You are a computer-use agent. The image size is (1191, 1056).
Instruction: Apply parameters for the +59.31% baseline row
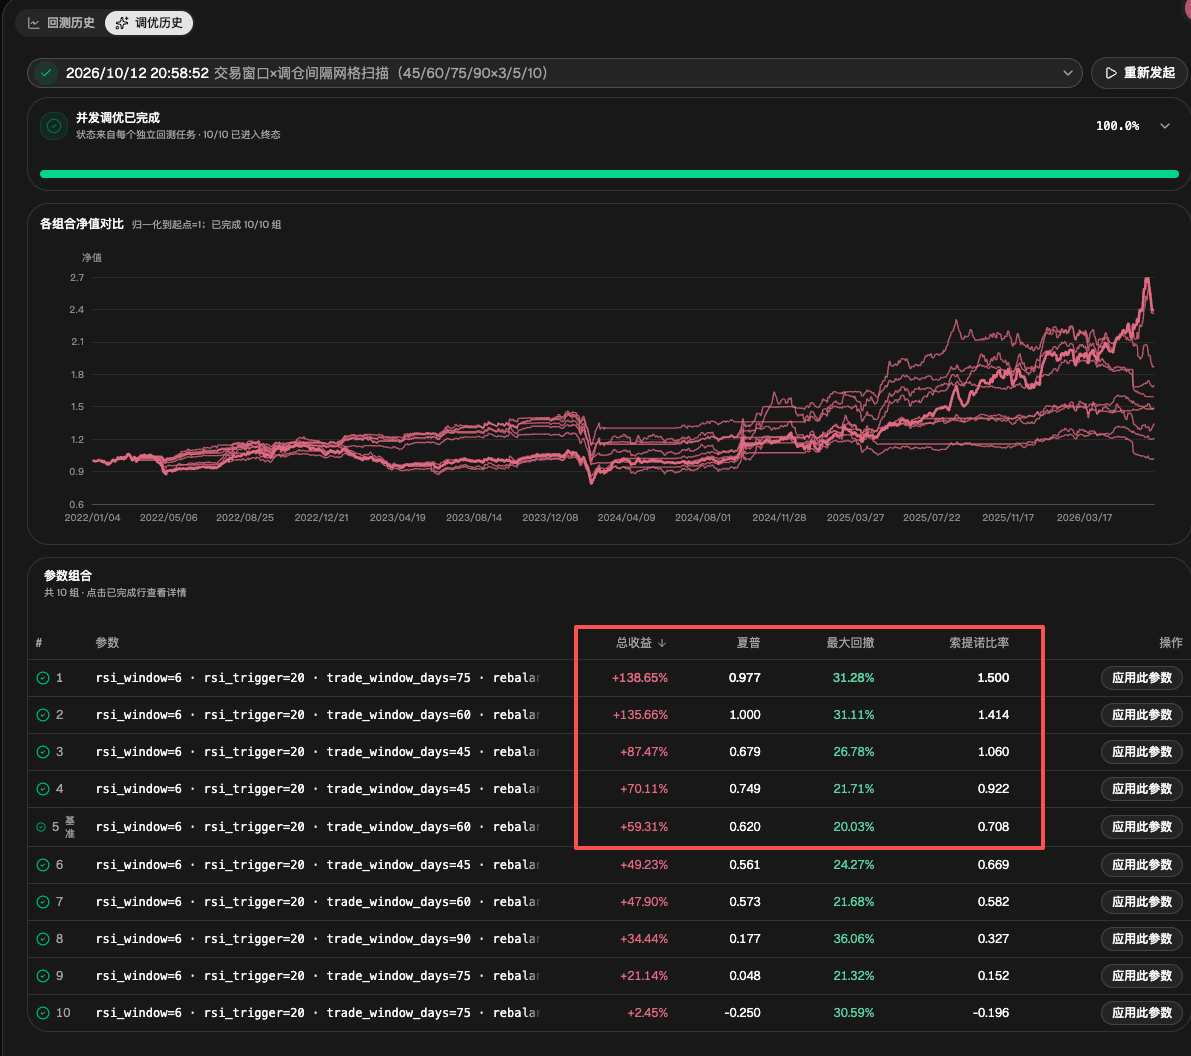click(1142, 827)
